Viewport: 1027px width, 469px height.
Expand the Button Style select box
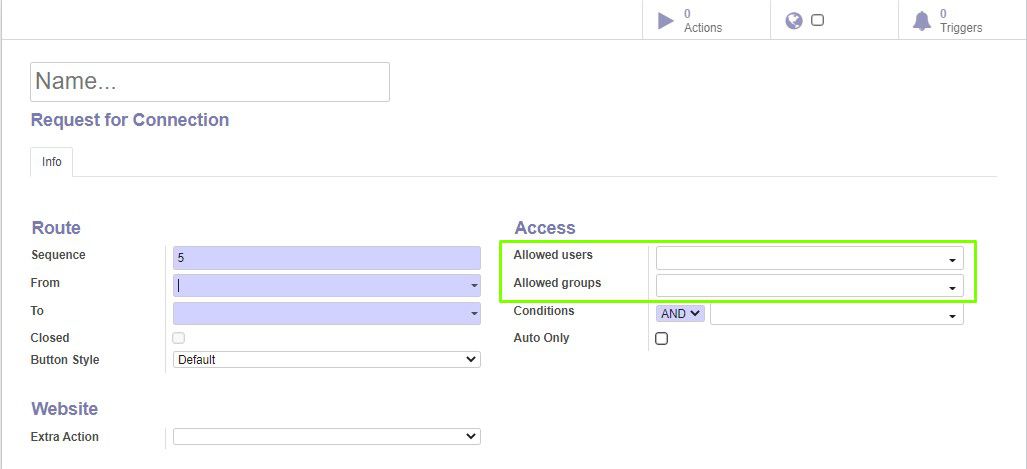click(327, 360)
